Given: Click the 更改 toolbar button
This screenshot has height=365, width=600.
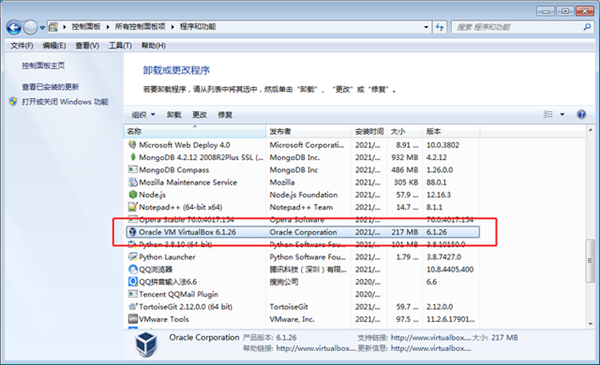Looking at the screenshot, I should point(199,115).
